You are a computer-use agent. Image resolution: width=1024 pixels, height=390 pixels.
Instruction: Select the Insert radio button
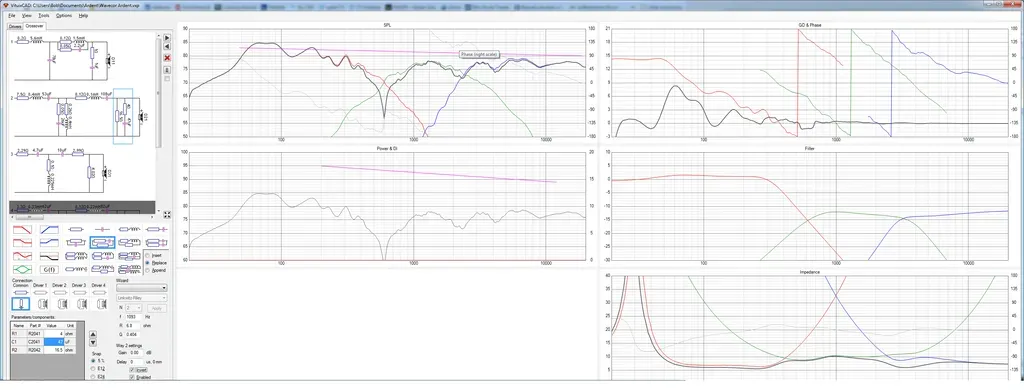click(x=148, y=255)
